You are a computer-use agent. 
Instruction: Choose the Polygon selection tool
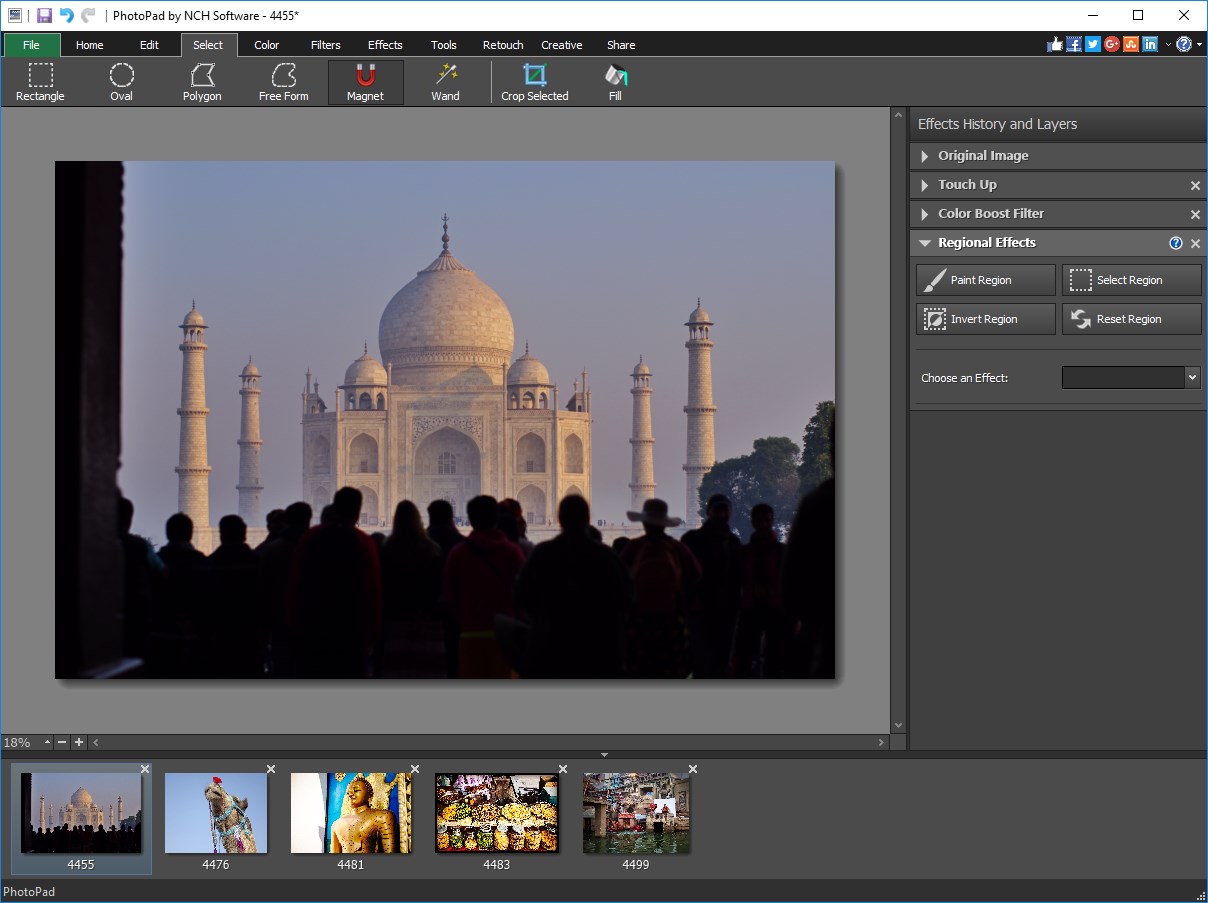click(201, 80)
